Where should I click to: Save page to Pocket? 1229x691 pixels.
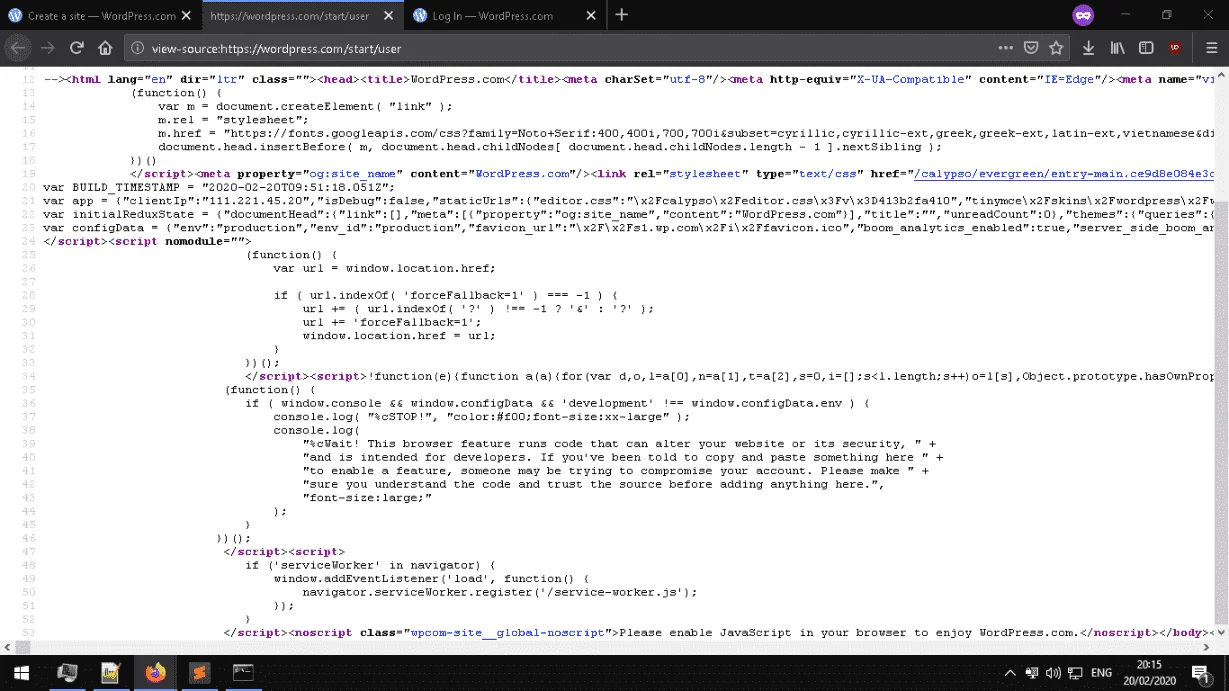click(x=1031, y=47)
